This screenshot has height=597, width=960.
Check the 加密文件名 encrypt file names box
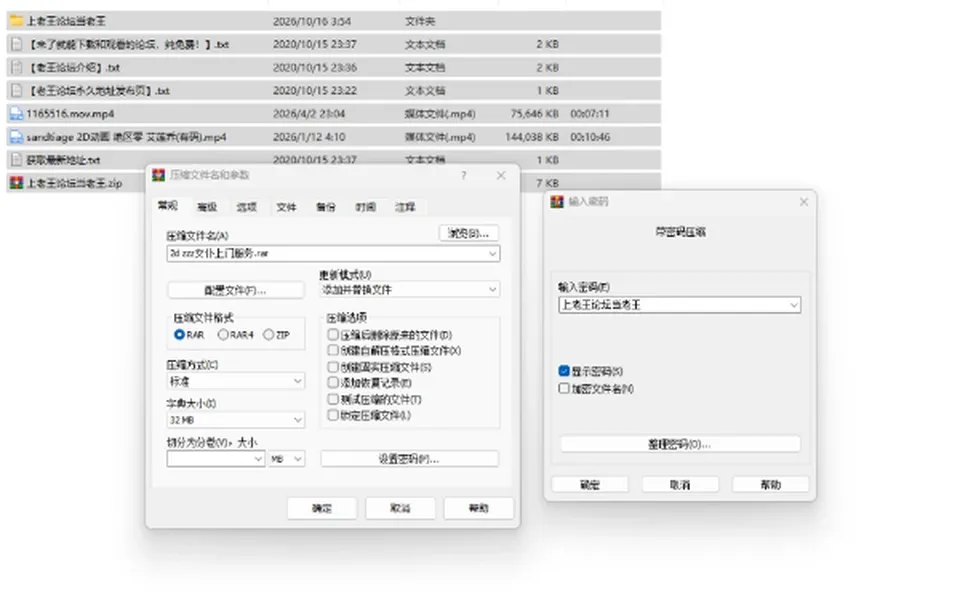pyautogui.click(x=564, y=388)
